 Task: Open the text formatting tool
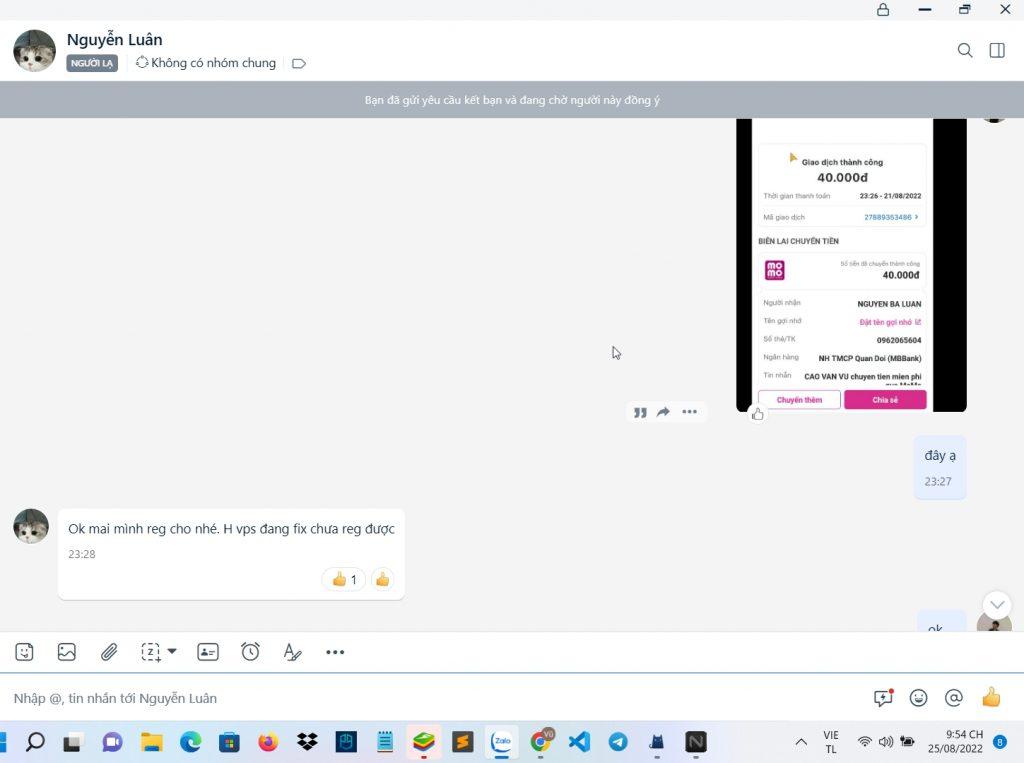pyautogui.click(x=292, y=652)
